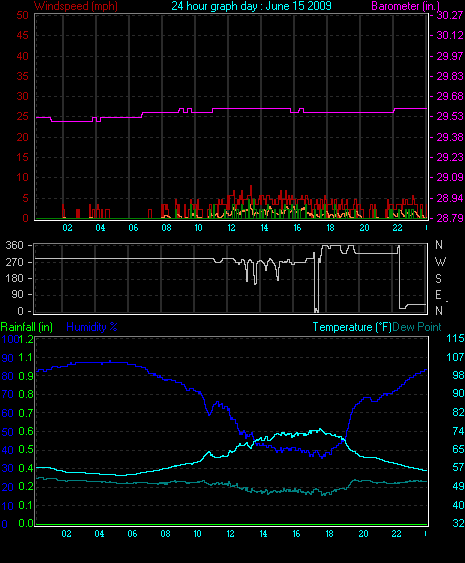
Task: Select the 29.68 barometer scale value
Action: tap(450, 97)
